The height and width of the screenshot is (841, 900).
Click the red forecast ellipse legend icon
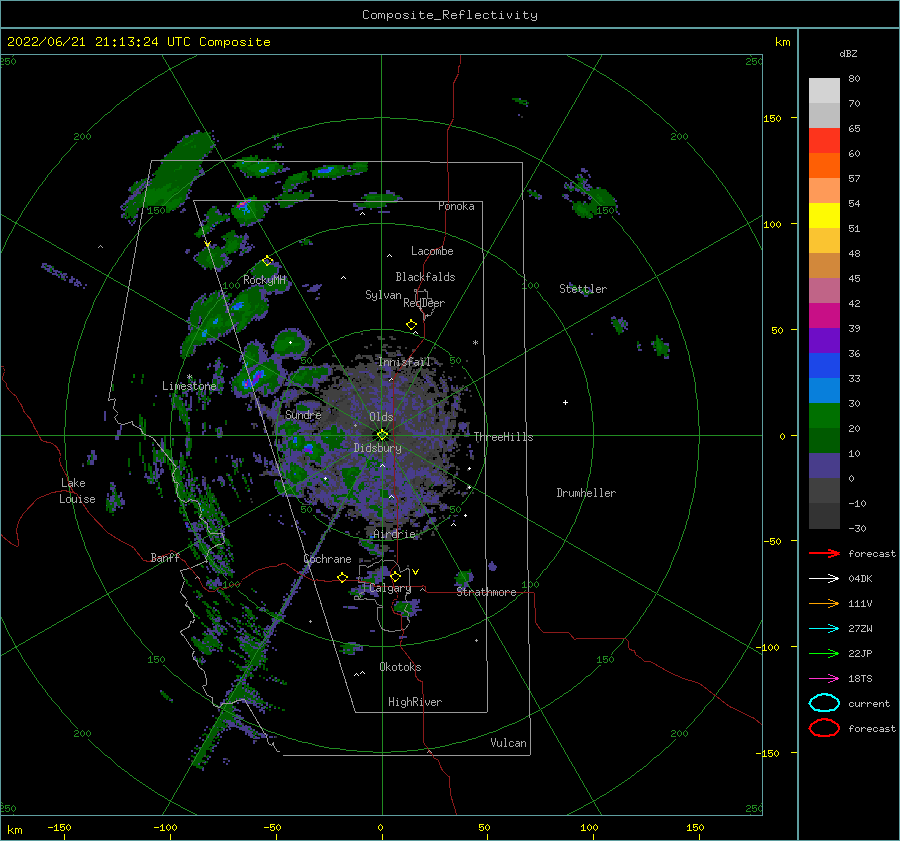[824, 728]
